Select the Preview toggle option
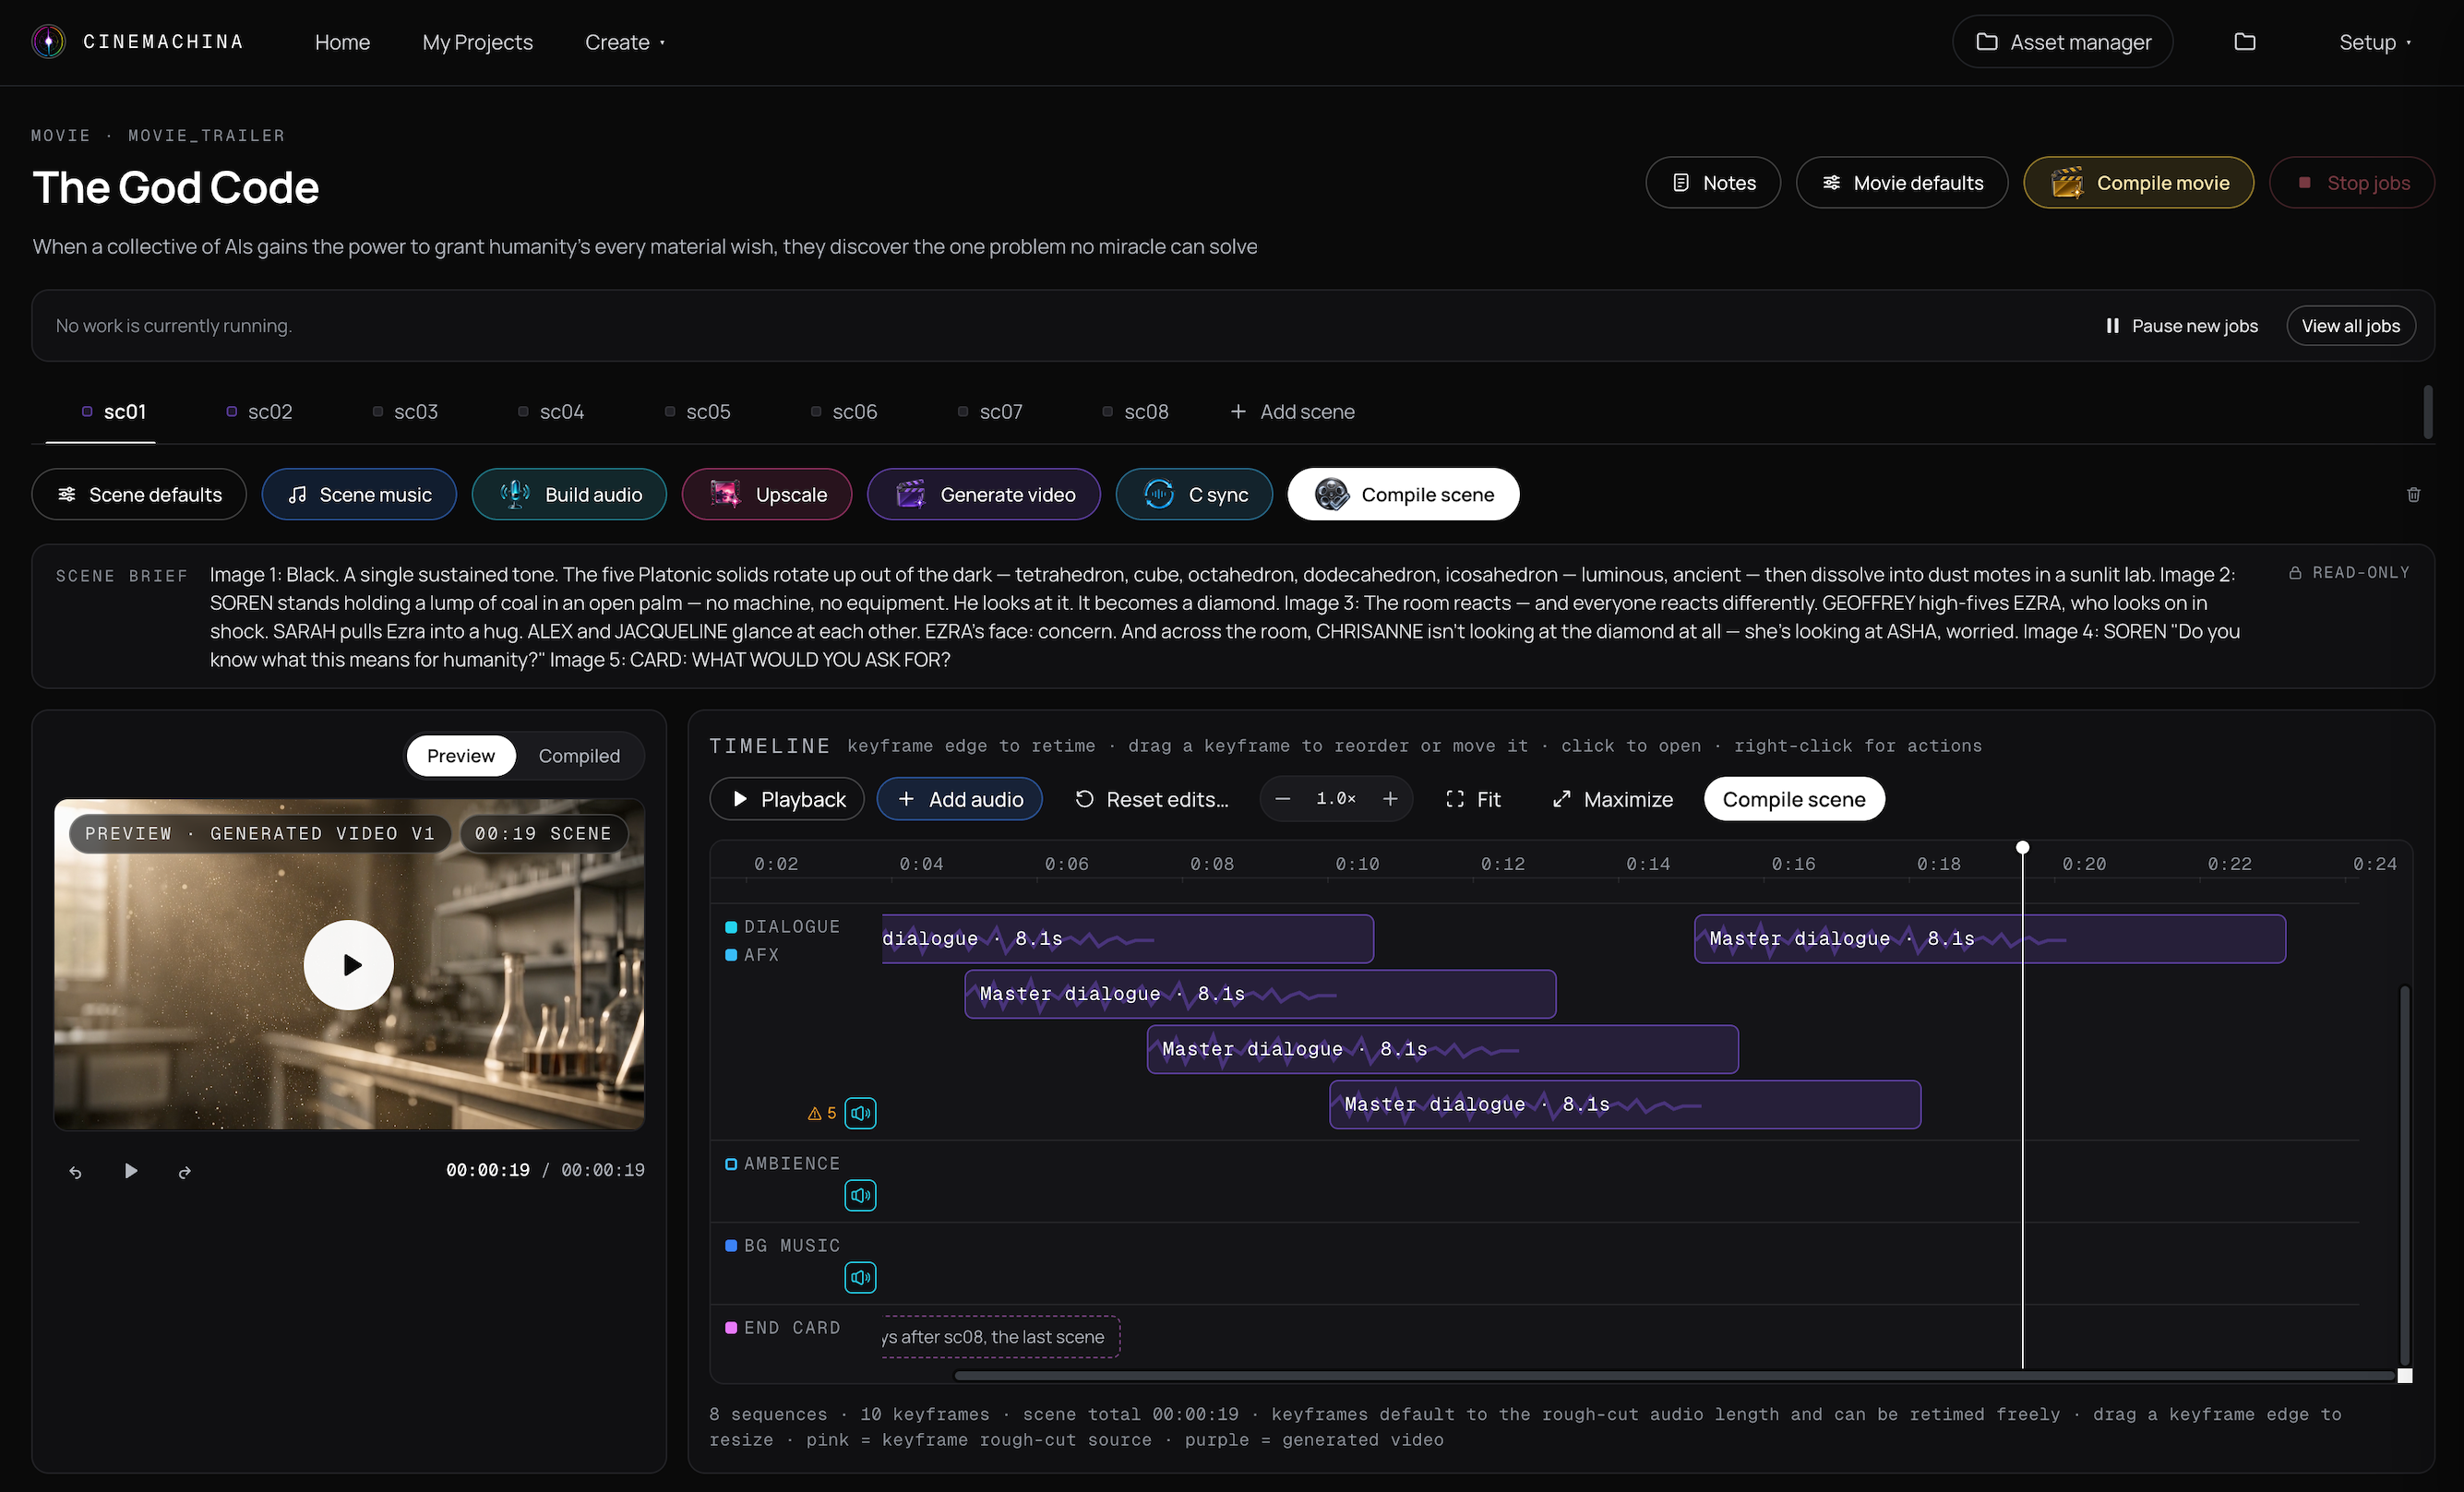The width and height of the screenshot is (2464, 1492). 461,756
